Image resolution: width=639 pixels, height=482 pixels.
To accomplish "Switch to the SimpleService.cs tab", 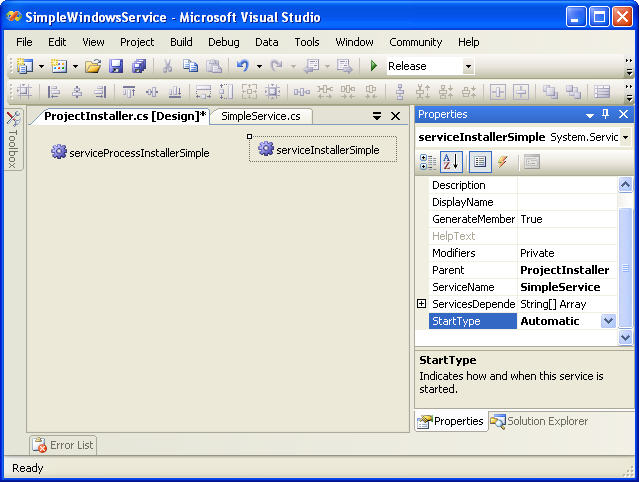I will pyautogui.click(x=261, y=116).
